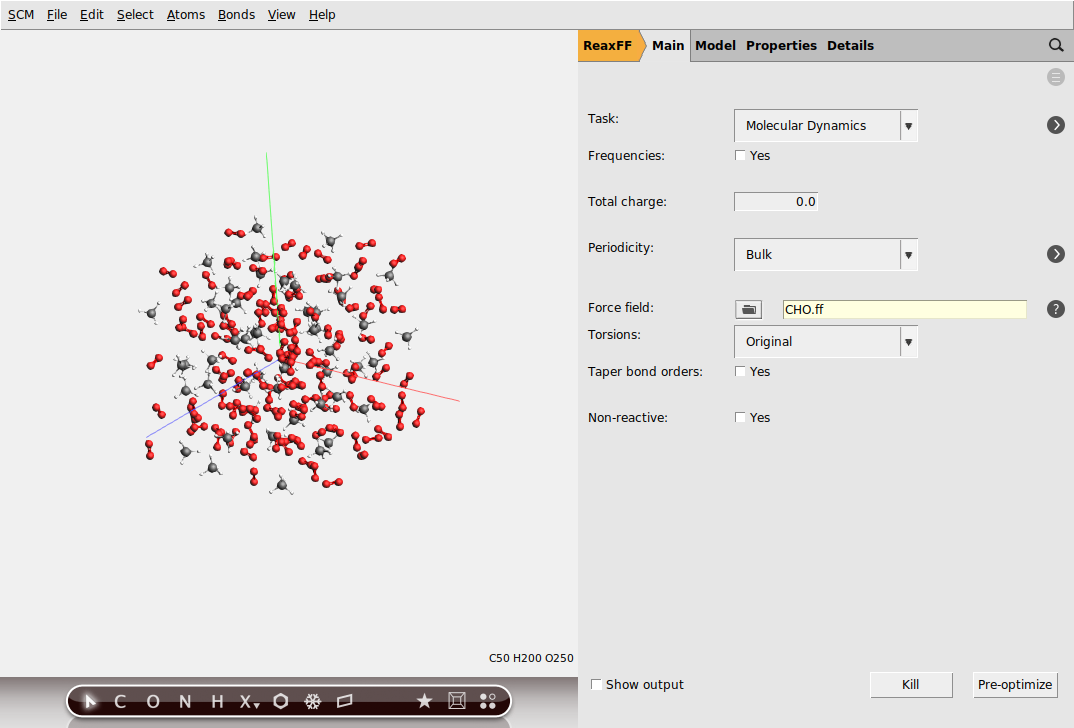Screen dimensions: 1074x728
Task: Open the Atoms menu
Action: [186, 14]
